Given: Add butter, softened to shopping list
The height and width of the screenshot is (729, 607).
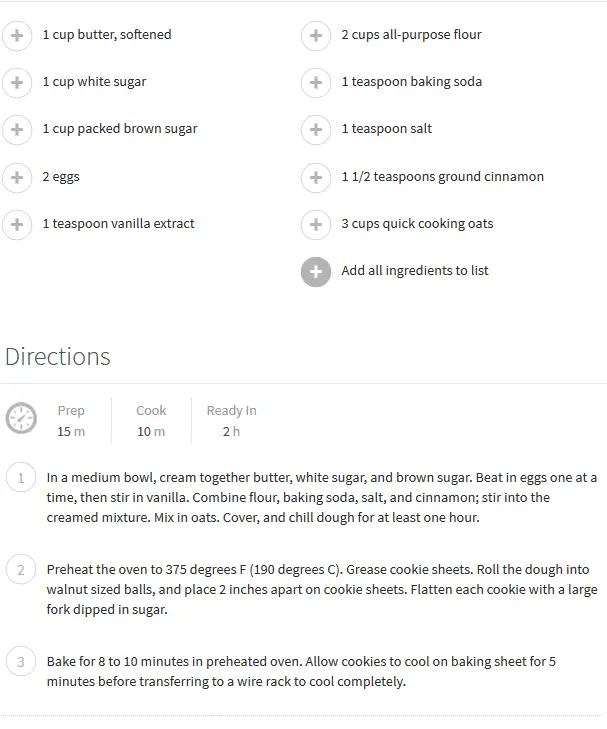Looking at the screenshot, I should click(x=16, y=36).
